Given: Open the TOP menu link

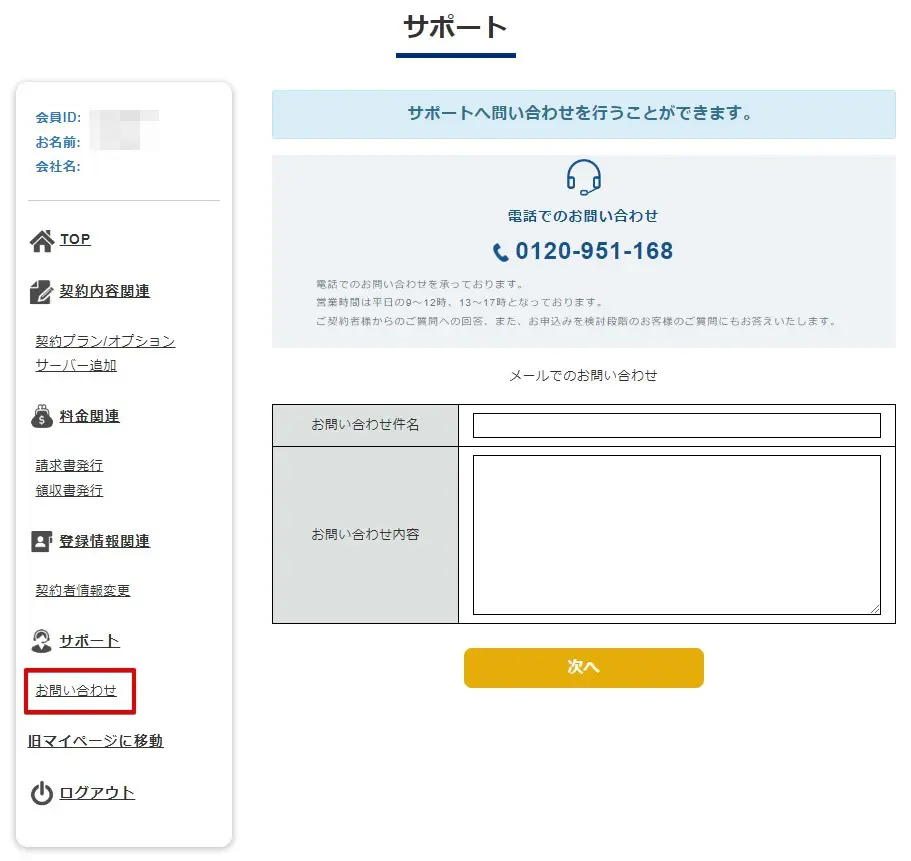Looking at the screenshot, I should click(x=75, y=240).
